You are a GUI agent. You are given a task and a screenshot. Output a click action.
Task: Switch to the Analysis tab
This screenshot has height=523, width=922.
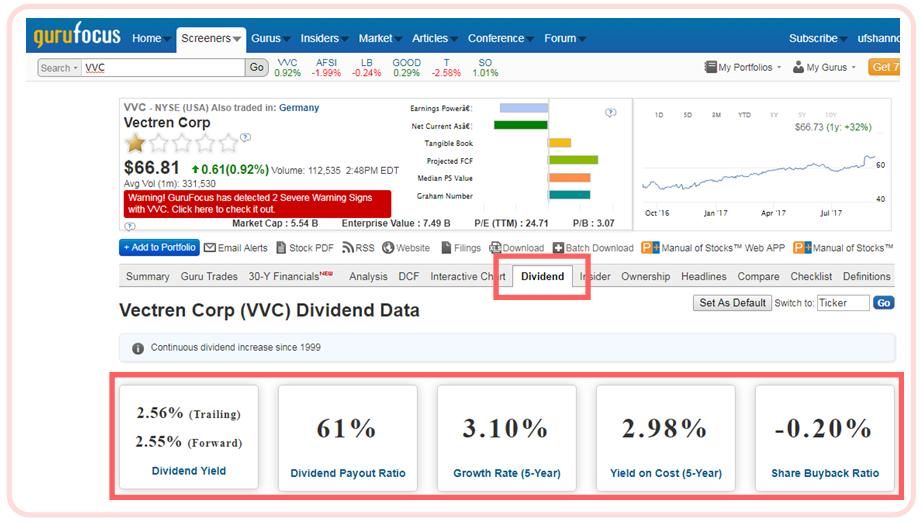(x=368, y=276)
